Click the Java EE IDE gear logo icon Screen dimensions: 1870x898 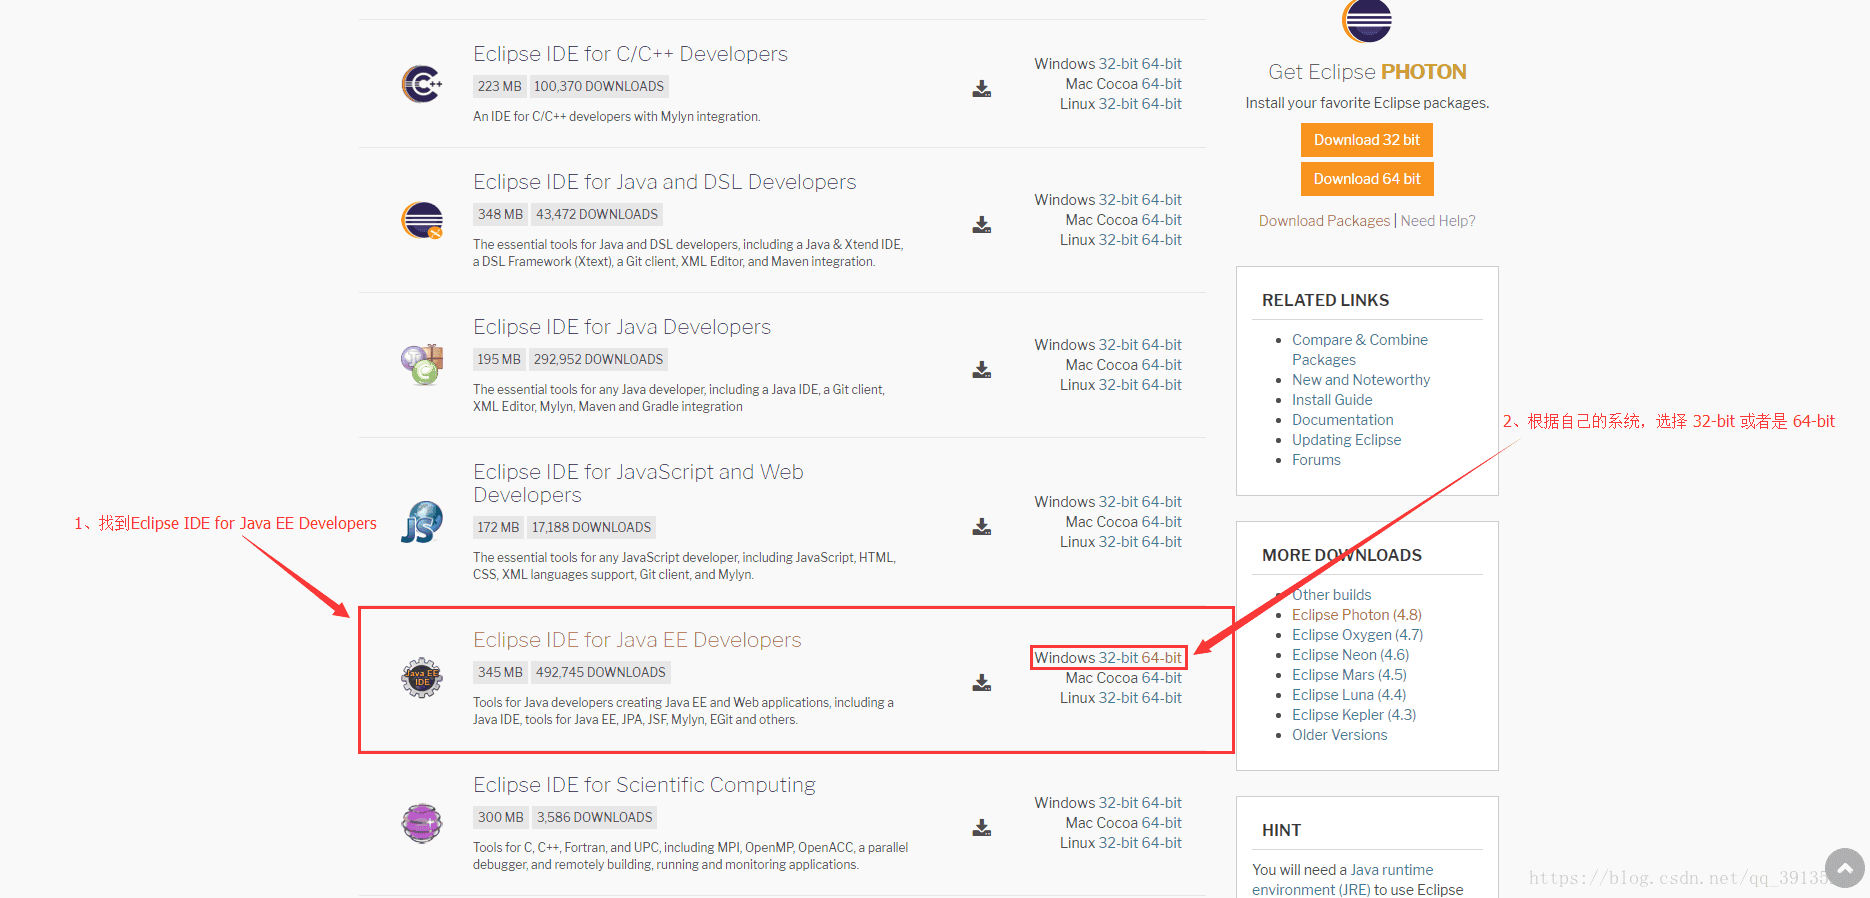[422, 678]
